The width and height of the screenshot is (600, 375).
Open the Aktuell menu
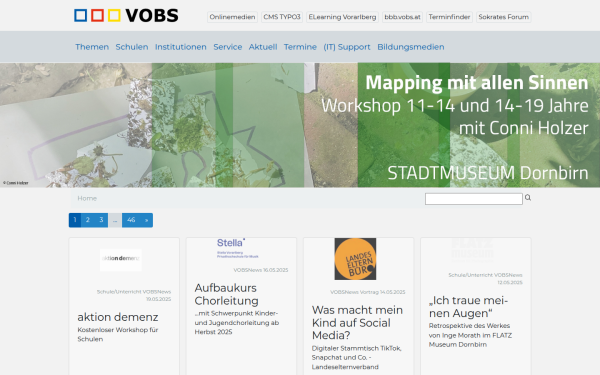(x=263, y=47)
